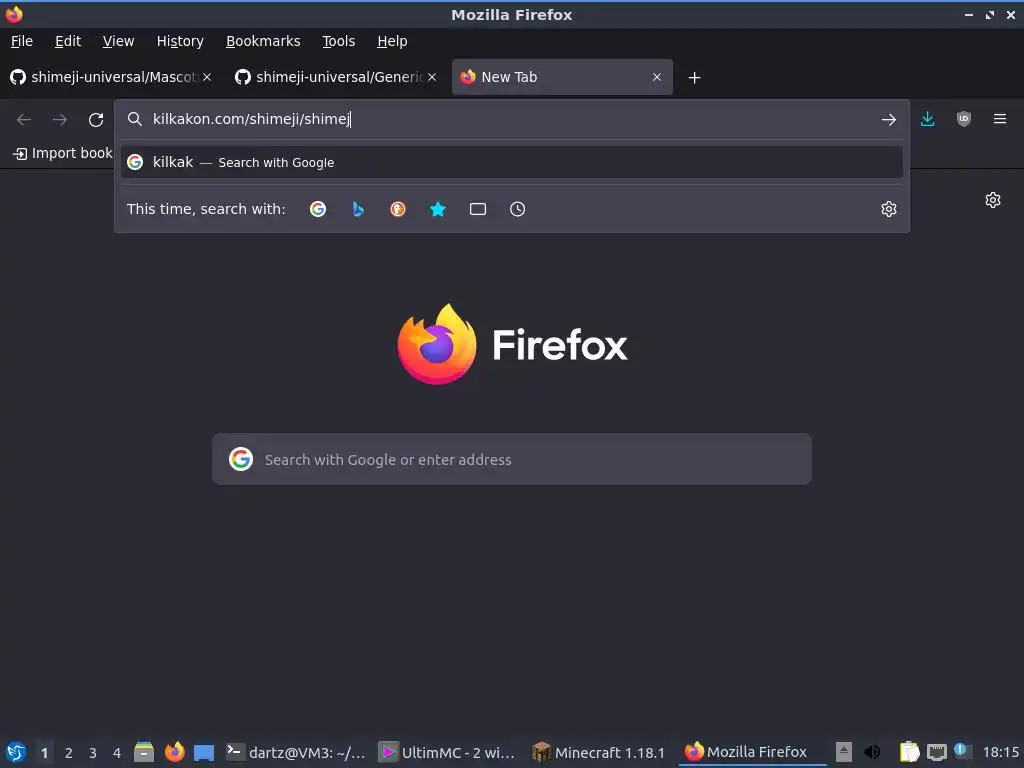Close the shimeji-universal/Generic tab

pos(432,77)
